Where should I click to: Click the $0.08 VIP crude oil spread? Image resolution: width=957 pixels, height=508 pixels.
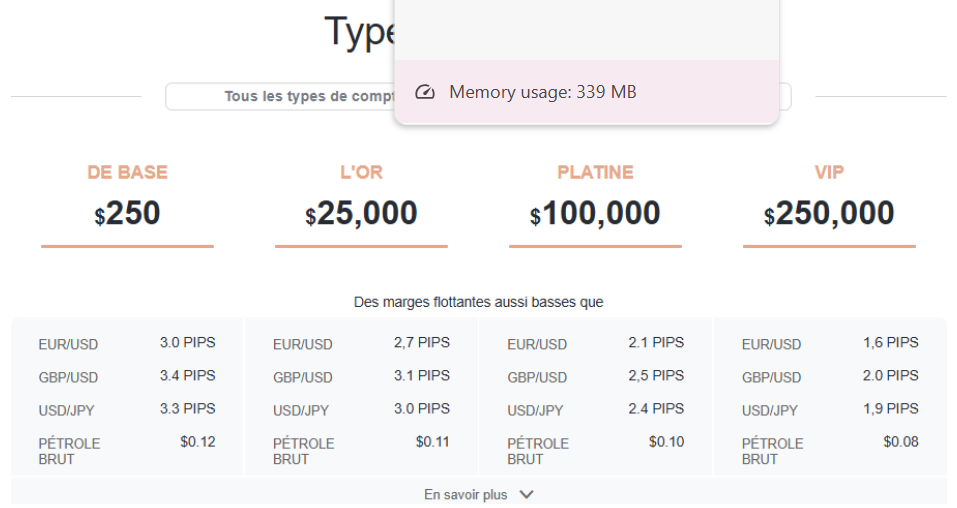tap(900, 442)
